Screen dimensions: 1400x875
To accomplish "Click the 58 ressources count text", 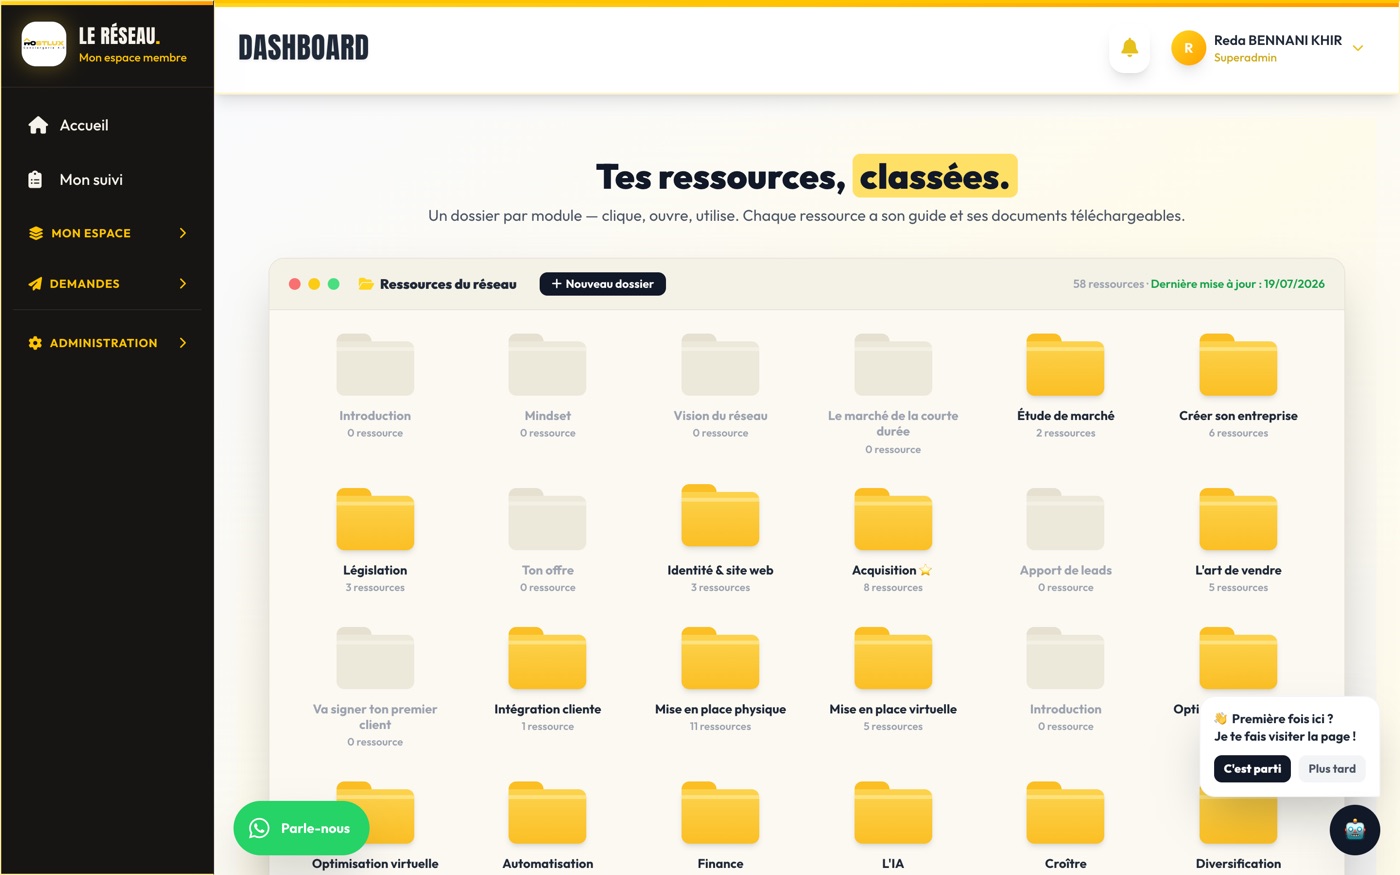I will (1108, 284).
